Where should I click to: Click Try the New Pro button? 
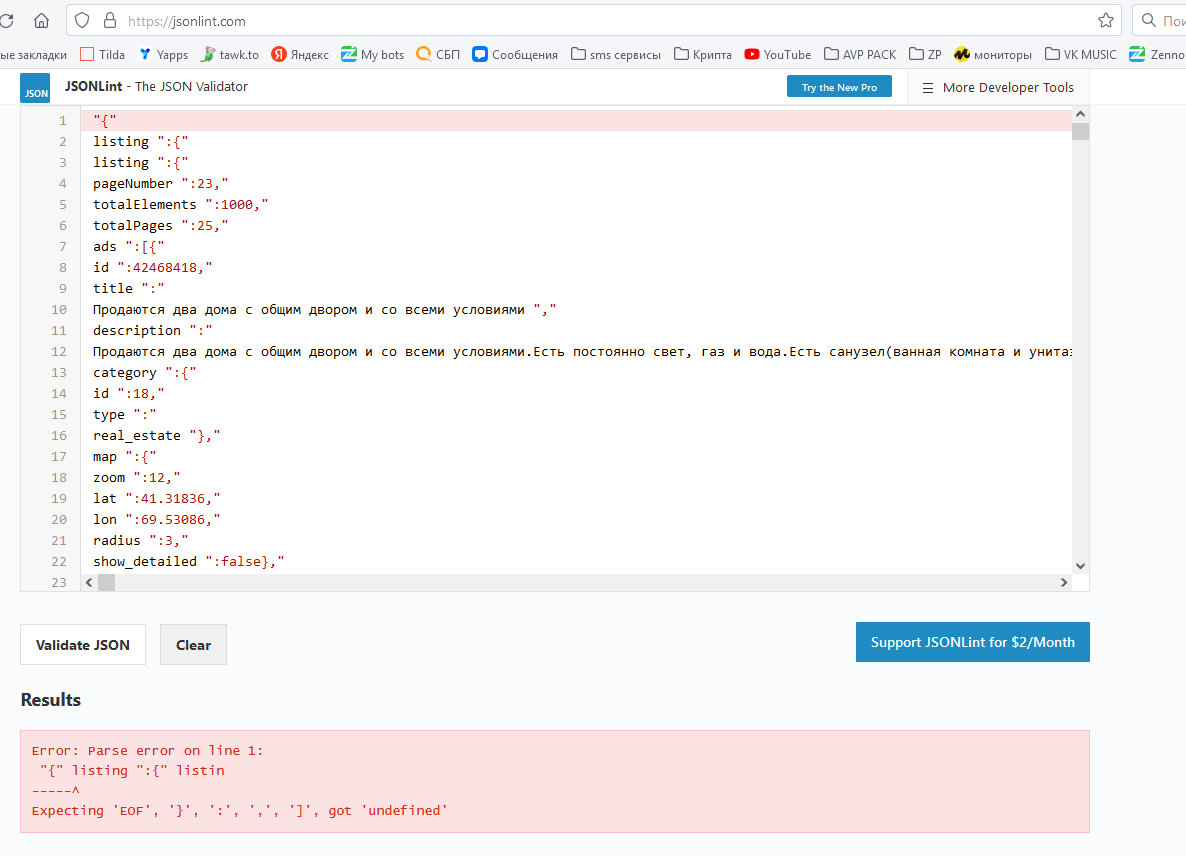click(x=839, y=88)
